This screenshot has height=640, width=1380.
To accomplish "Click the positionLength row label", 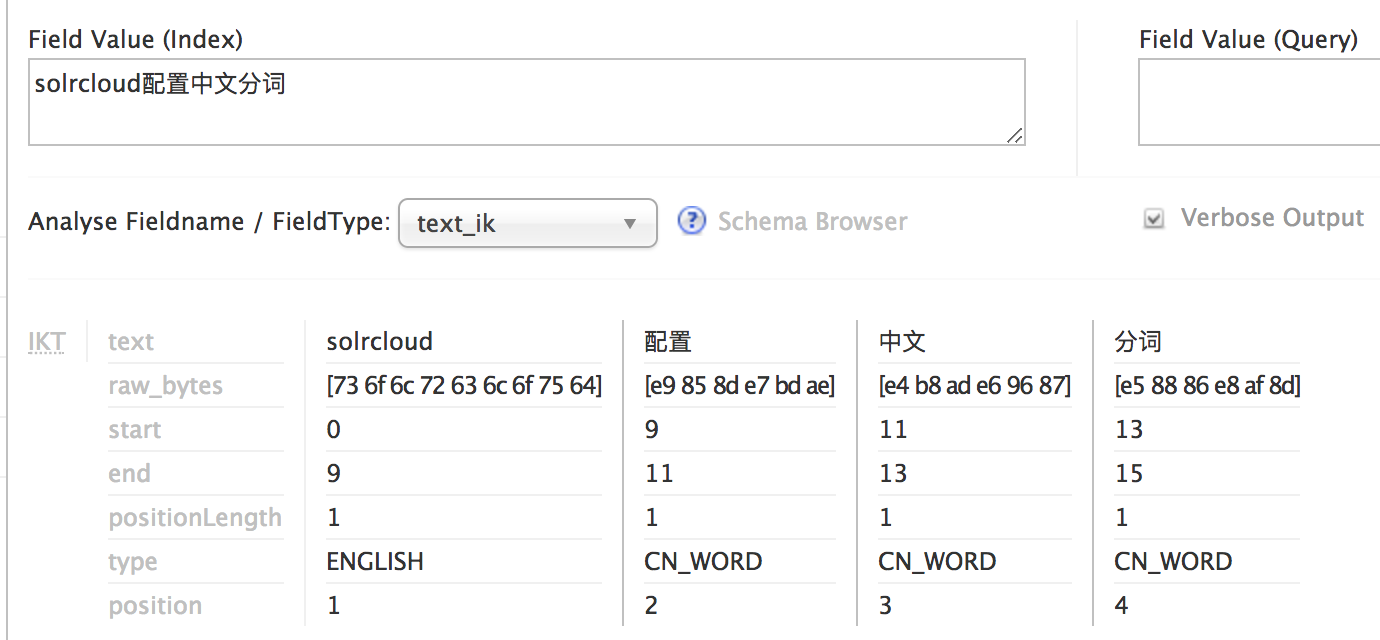I will (x=195, y=518).
